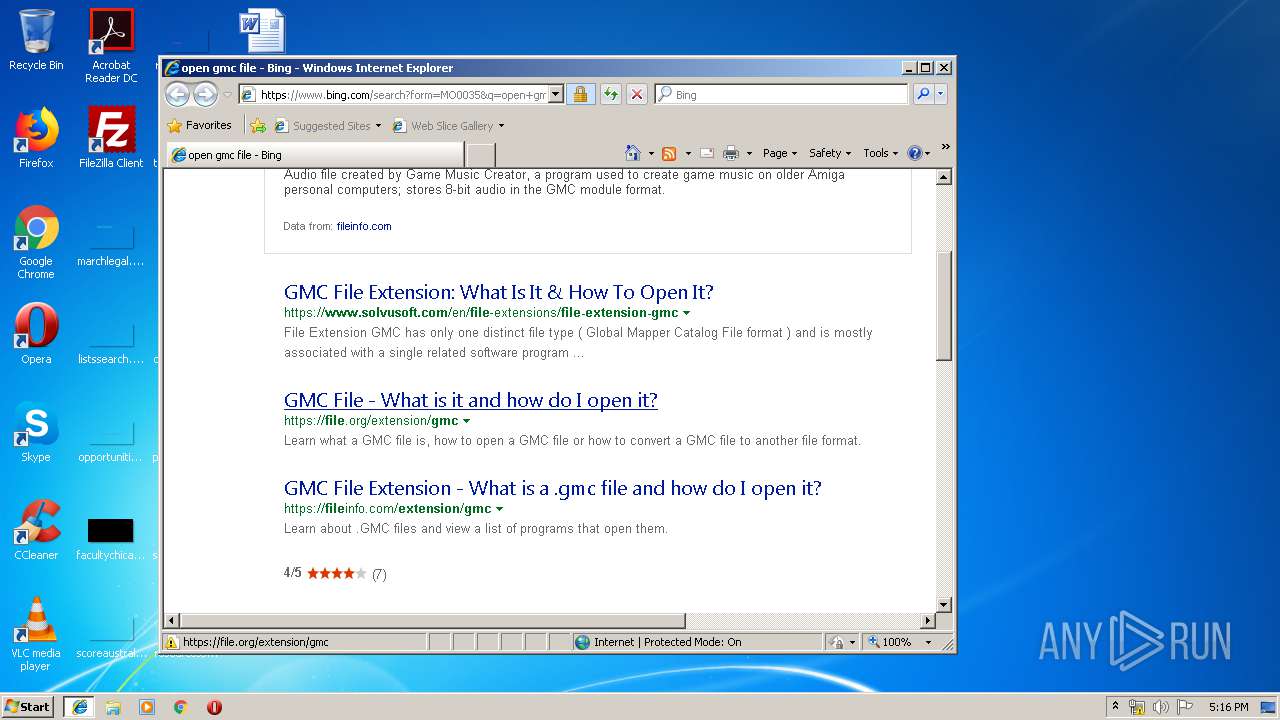This screenshot has width=1280, height=720.
Task: Open 'GMC File - What is it' result
Action: [471, 400]
